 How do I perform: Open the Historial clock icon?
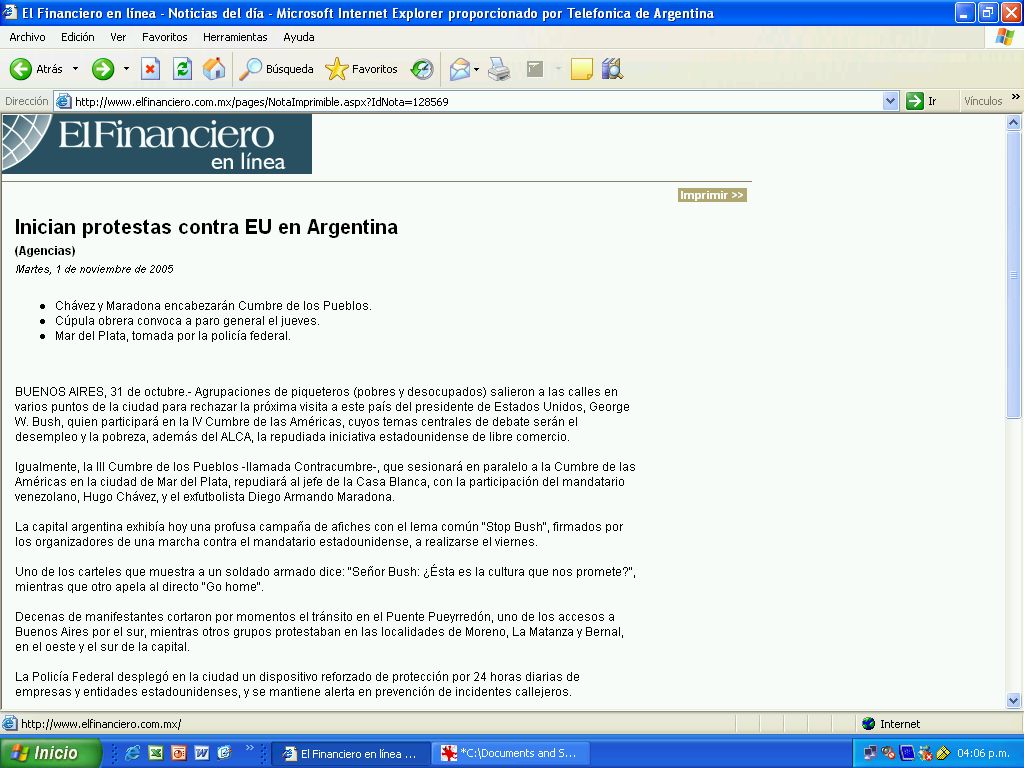422,69
